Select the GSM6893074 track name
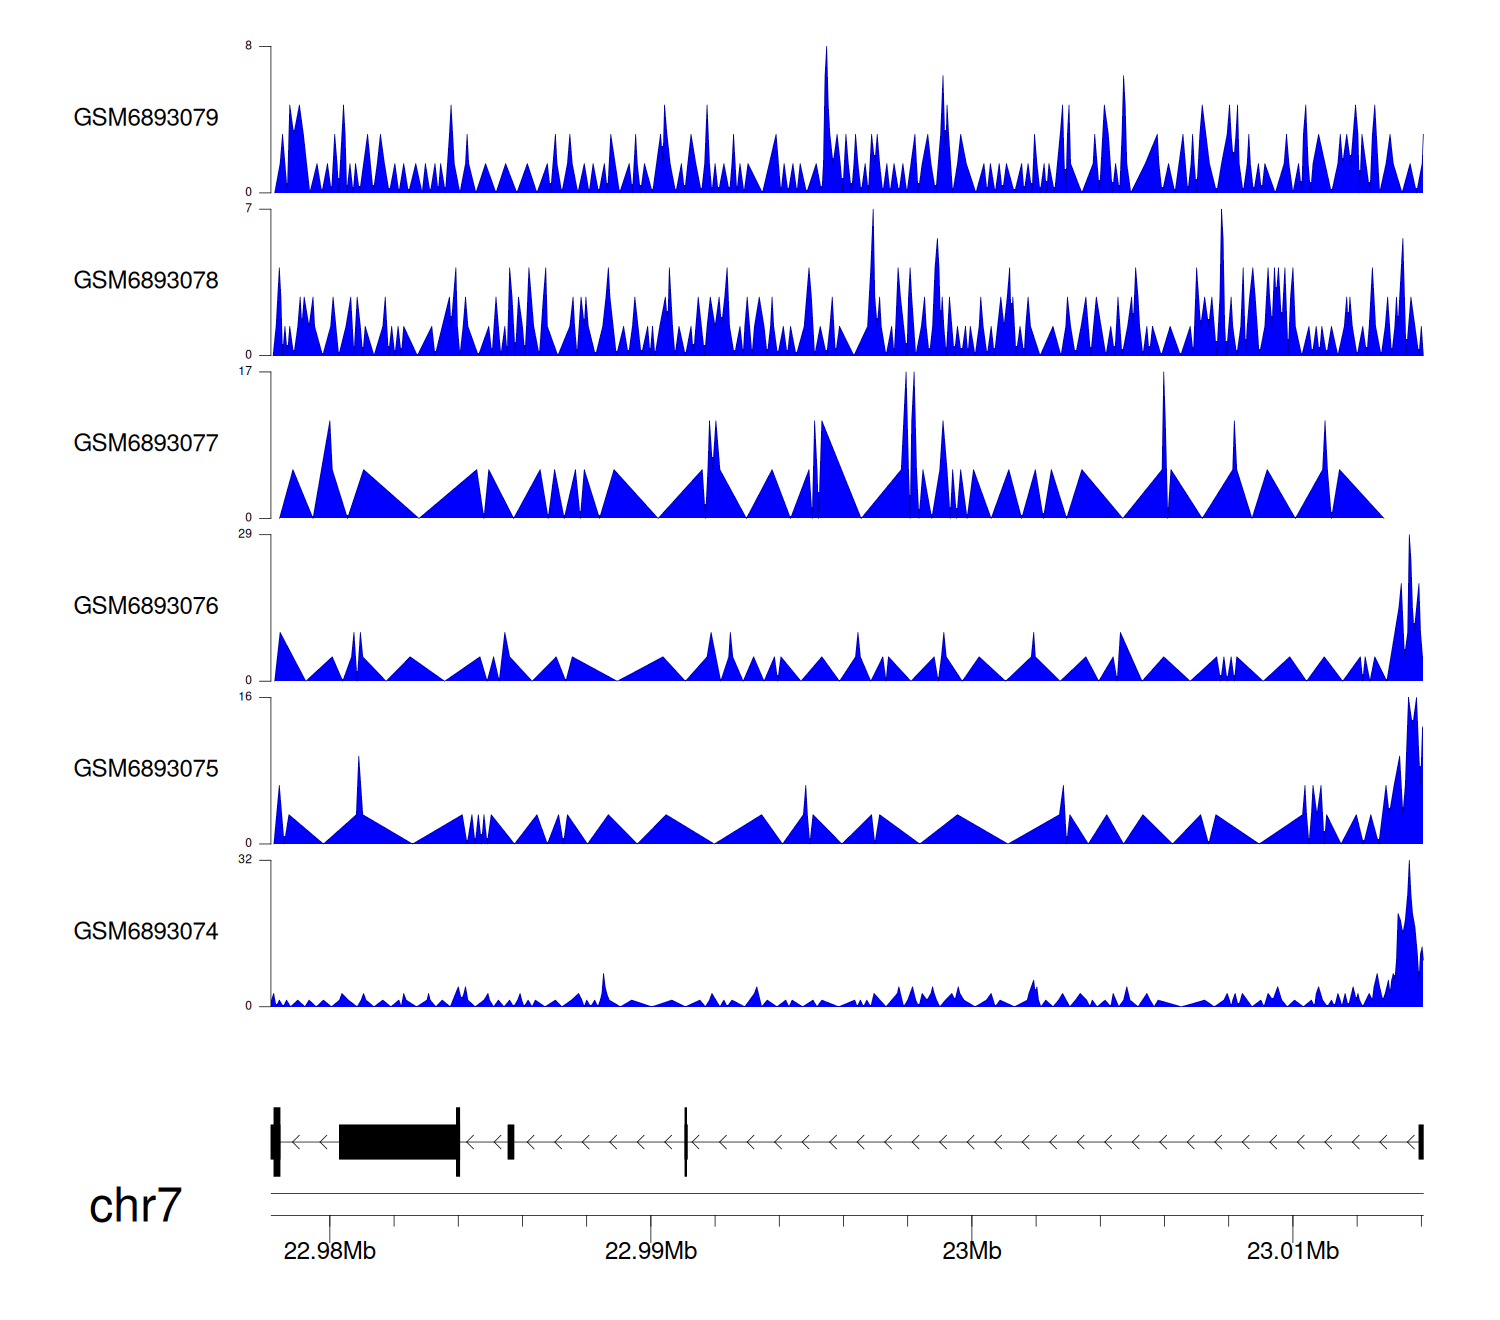Image resolution: width=1500 pixels, height=1320 pixels. [x=146, y=932]
